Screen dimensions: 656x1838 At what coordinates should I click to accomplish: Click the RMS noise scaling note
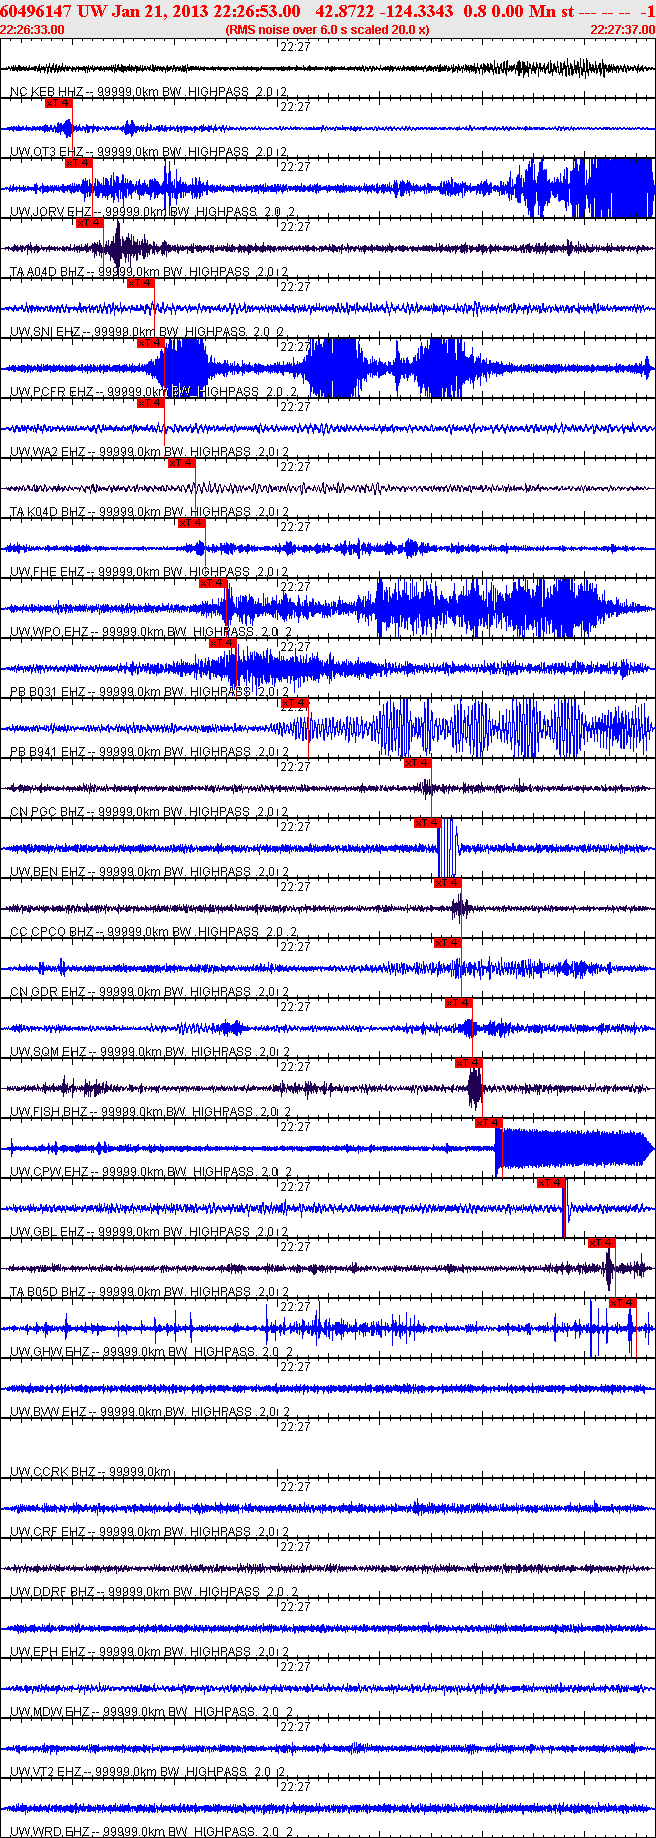point(328,30)
